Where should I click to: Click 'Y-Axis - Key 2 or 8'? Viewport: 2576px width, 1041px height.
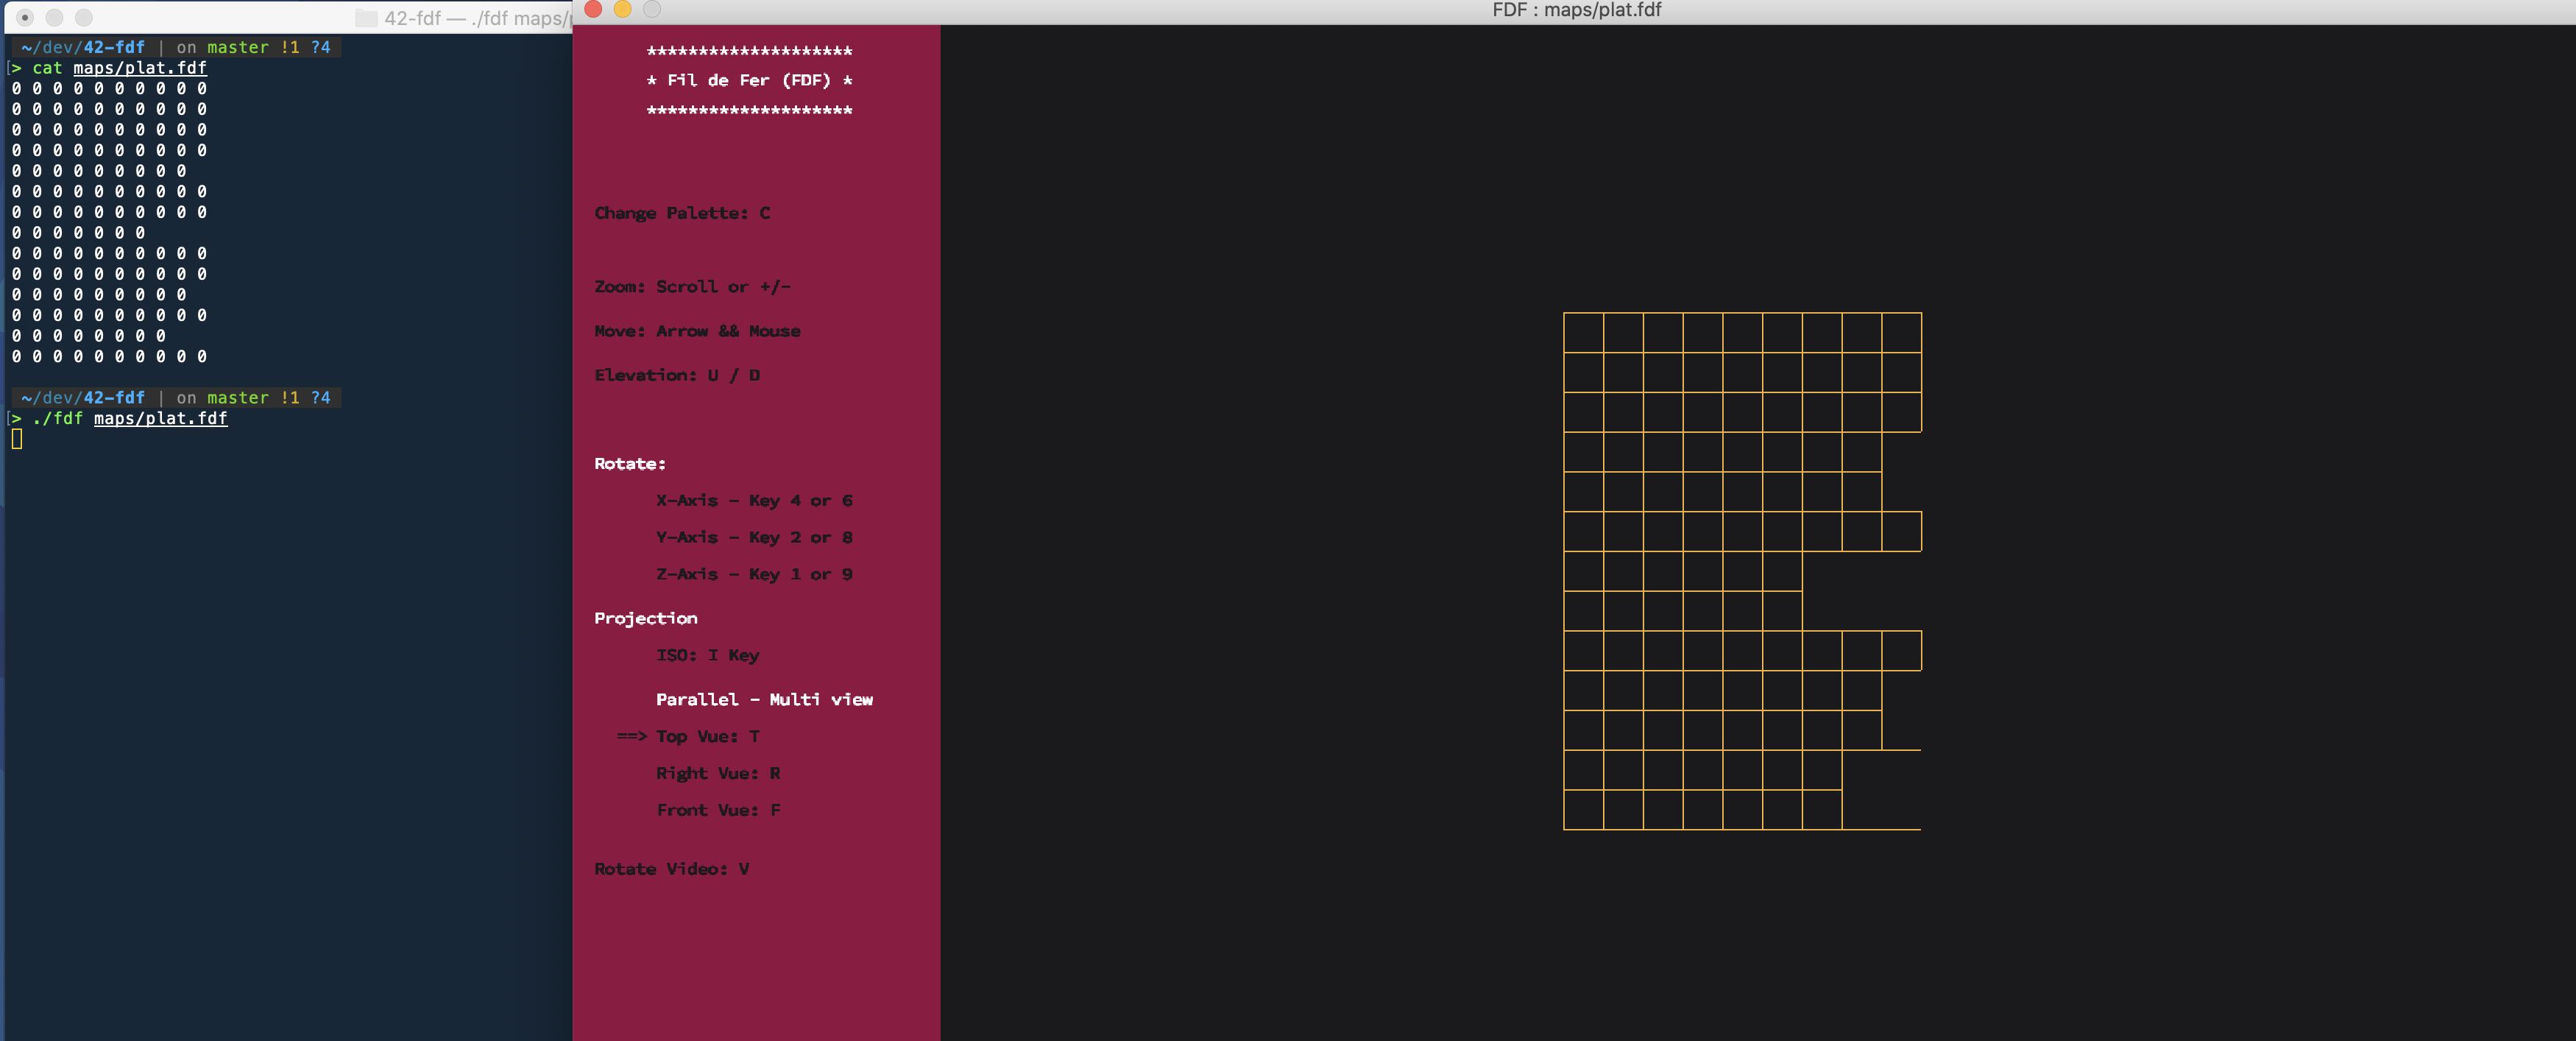pyautogui.click(x=754, y=538)
